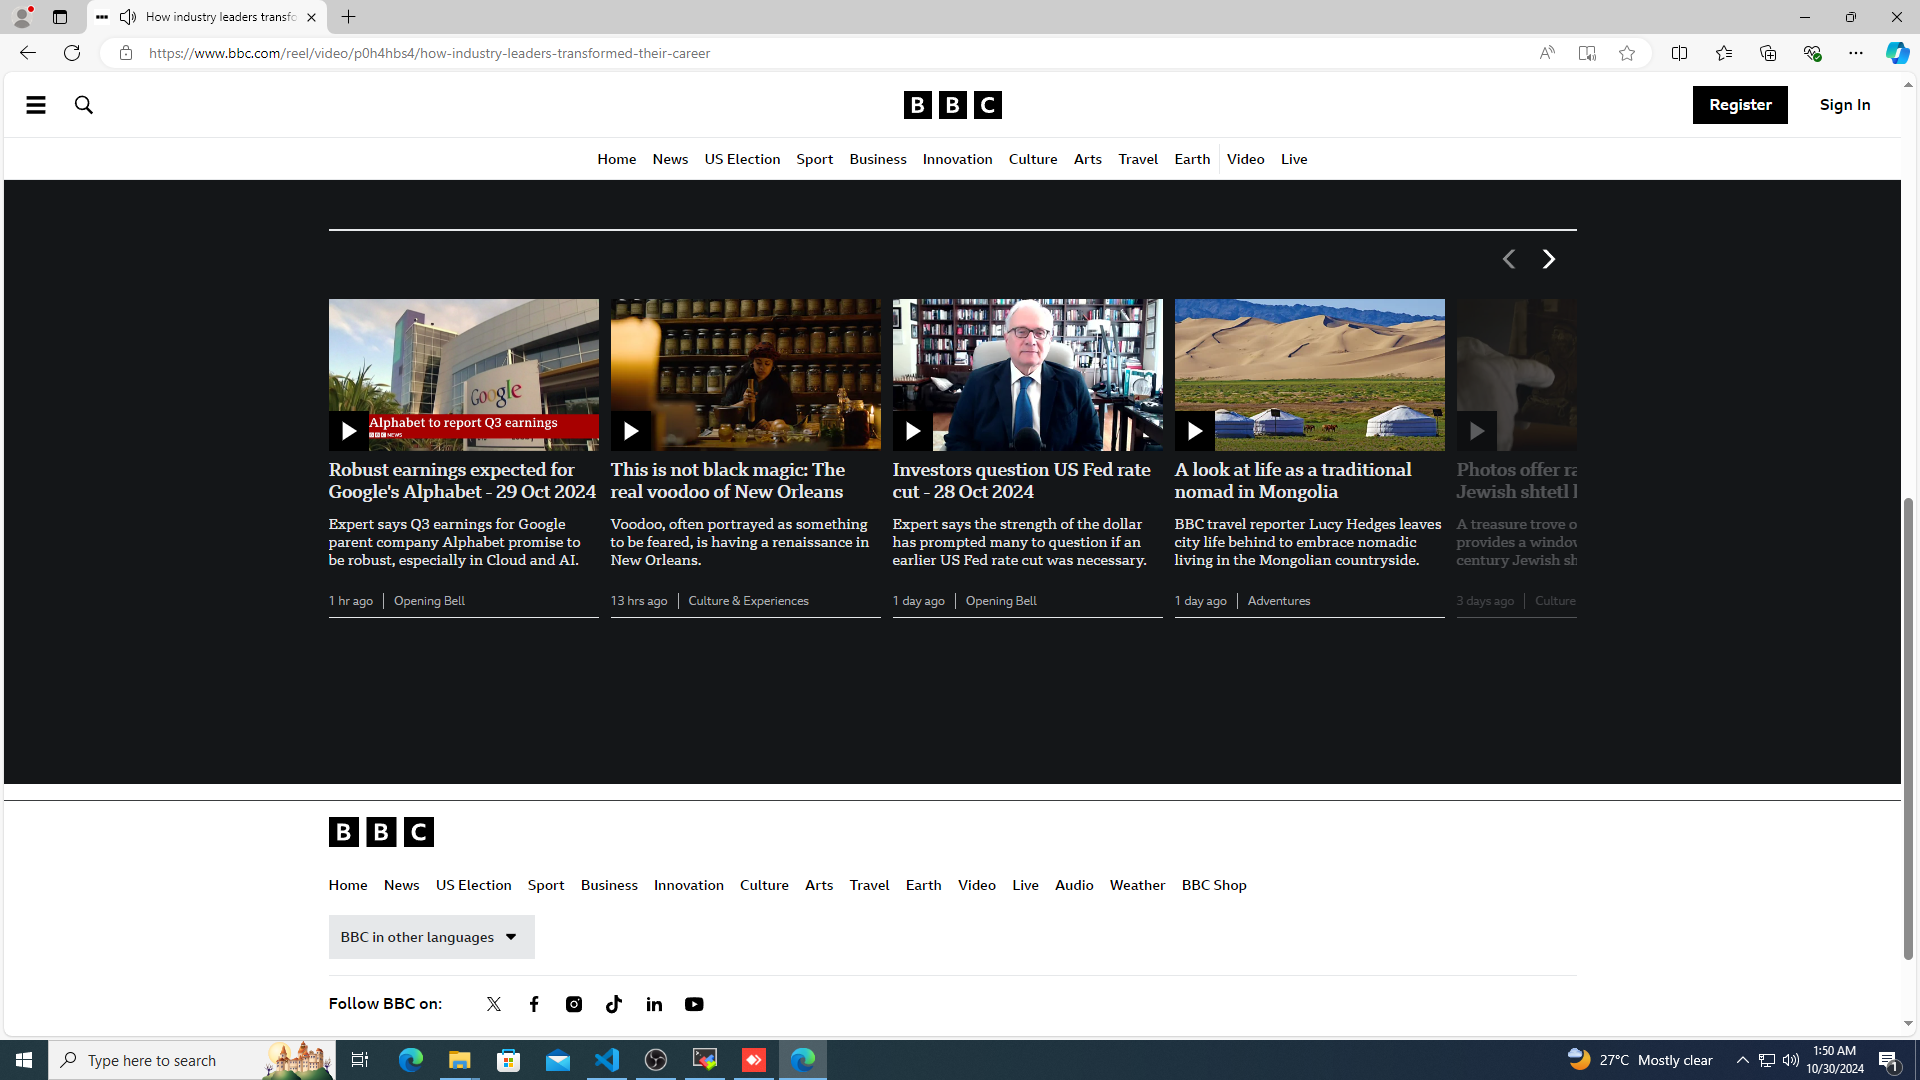Follow BBC on Facebook

pyautogui.click(x=534, y=1004)
